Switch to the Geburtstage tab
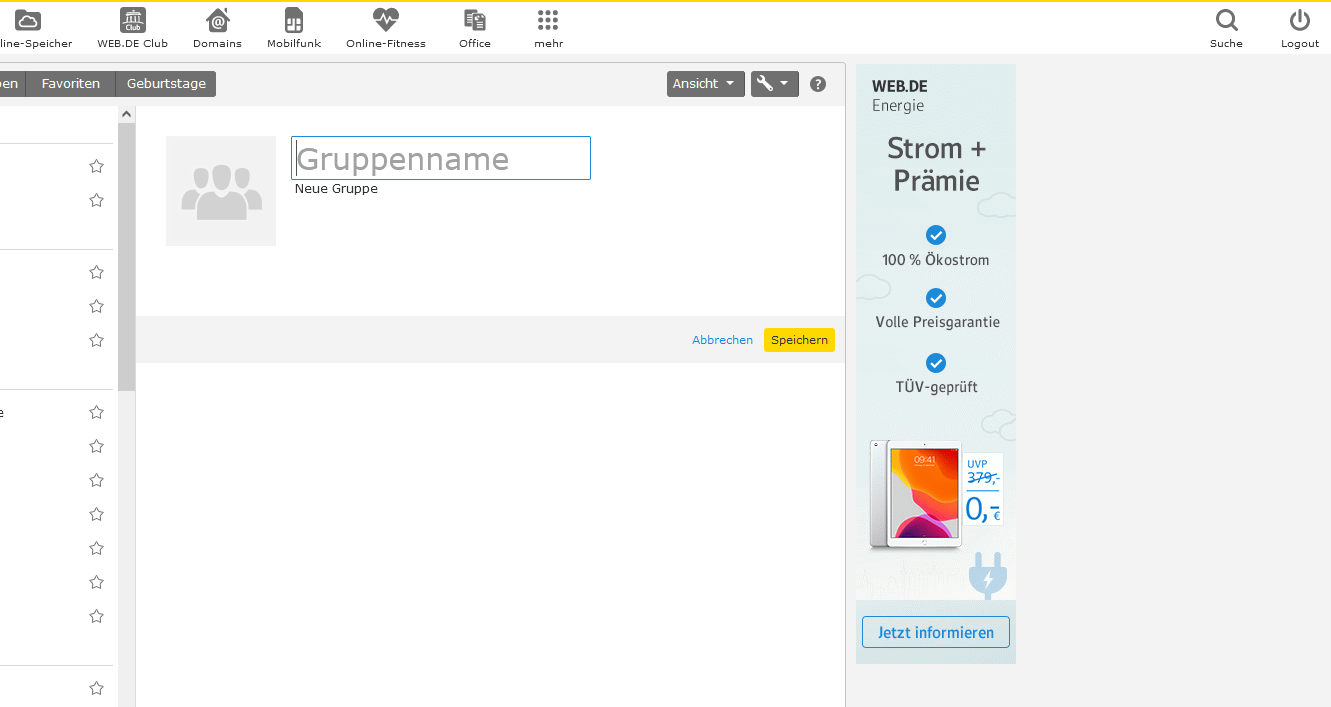Viewport: 1331px width, 707px height. 166,84
